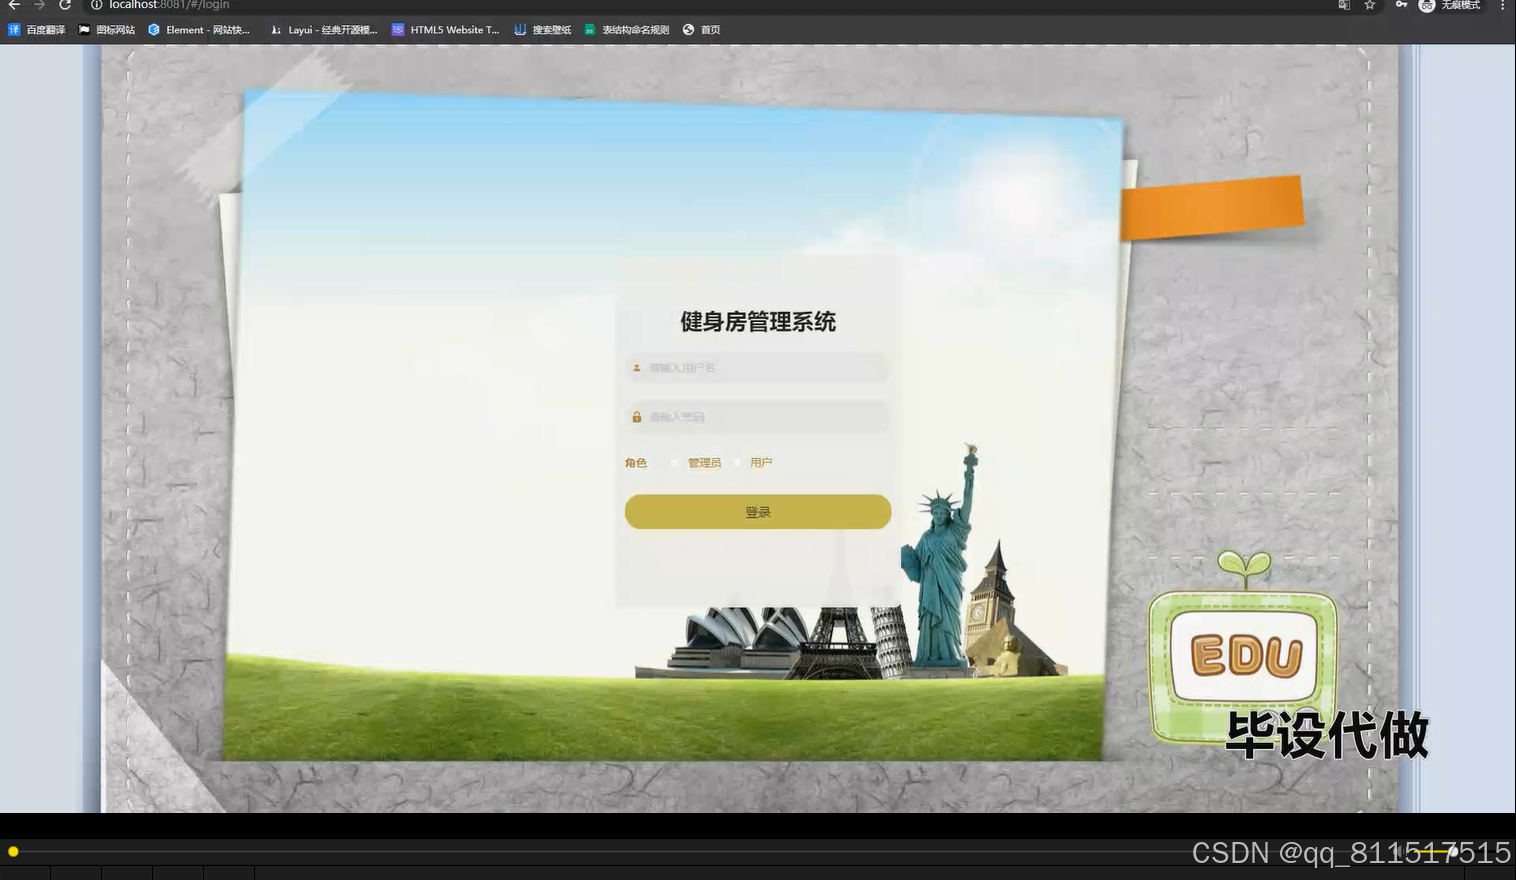Select the 管理员 role radio button
This screenshot has height=880, width=1516.
pyautogui.click(x=675, y=463)
